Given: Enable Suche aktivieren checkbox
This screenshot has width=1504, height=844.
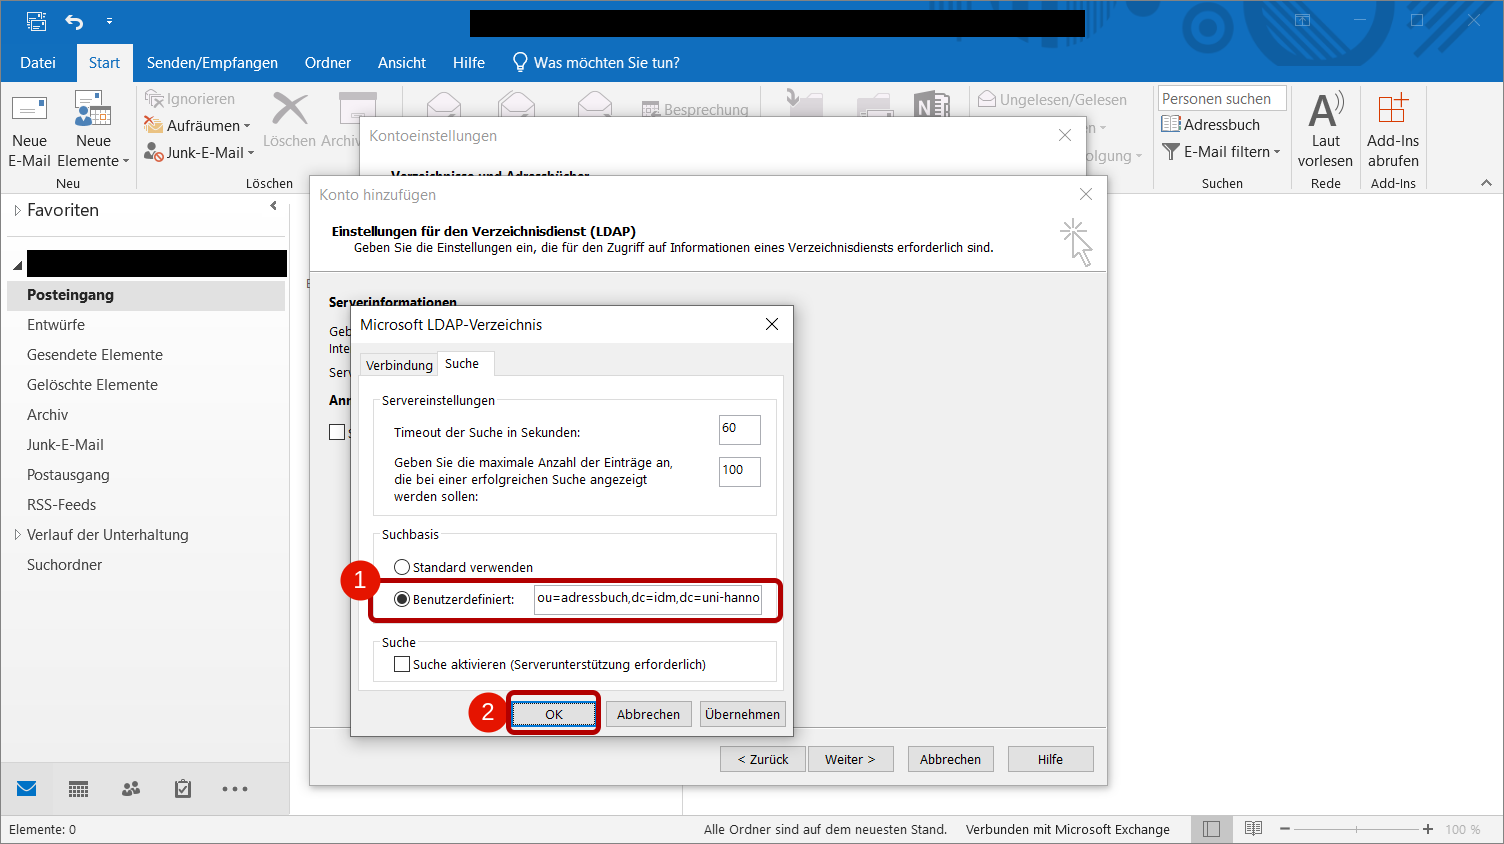Looking at the screenshot, I should (x=402, y=664).
